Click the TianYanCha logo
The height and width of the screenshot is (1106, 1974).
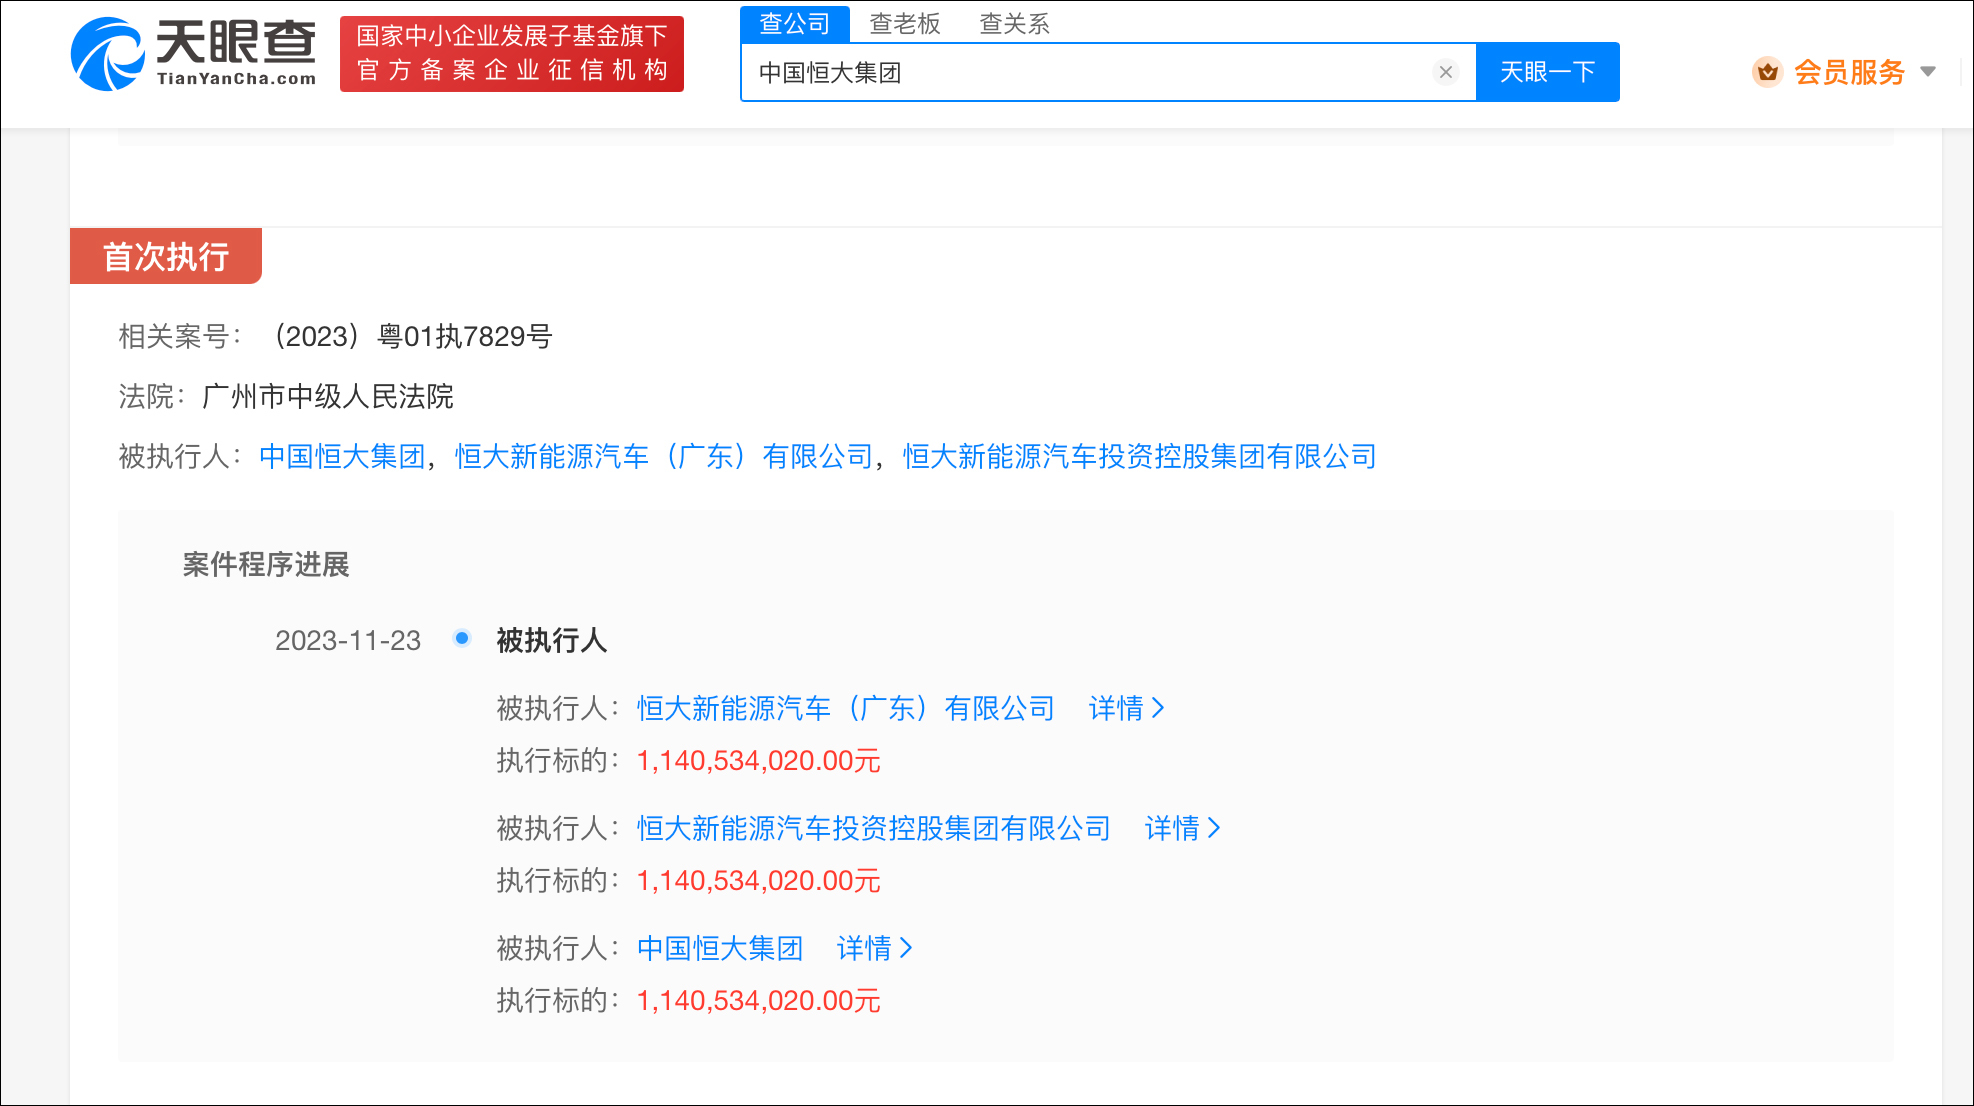(x=194, y=54)
